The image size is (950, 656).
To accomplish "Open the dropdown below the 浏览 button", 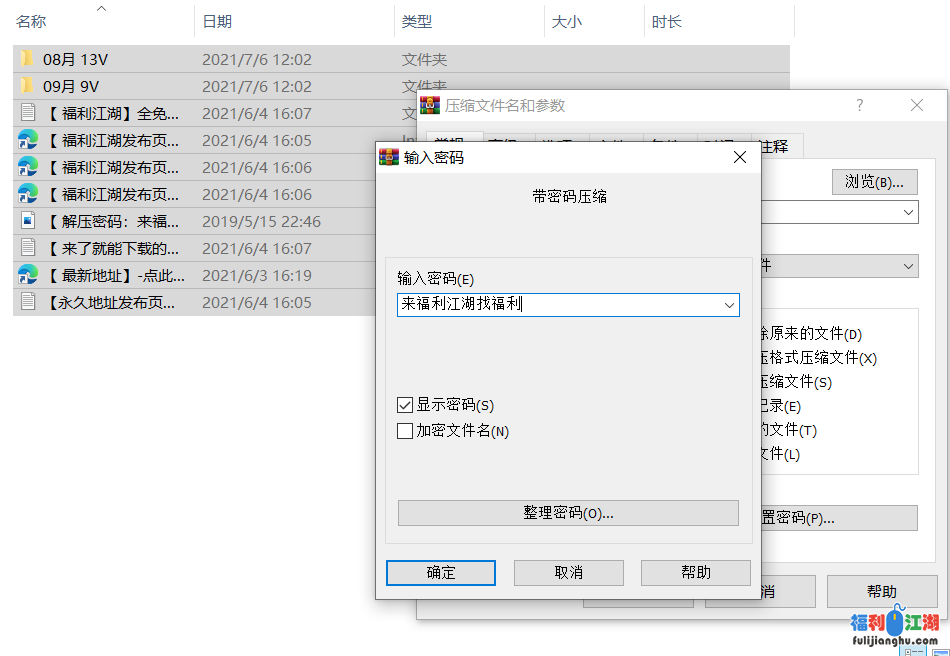I will tap(908, 212).
